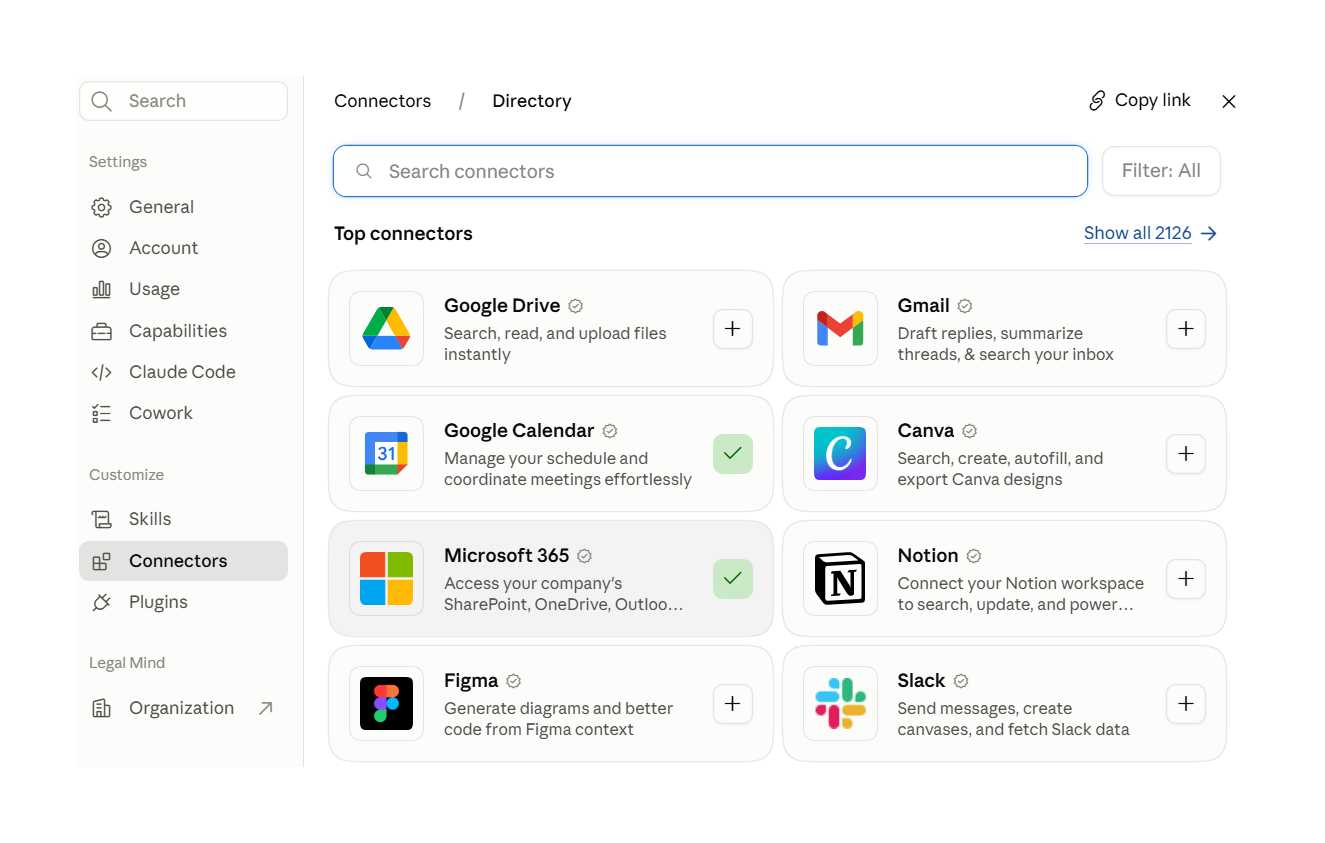The image size is (1325, 843).
Task: Open the Filter: All dropdown
Action: coord(1161,171)
